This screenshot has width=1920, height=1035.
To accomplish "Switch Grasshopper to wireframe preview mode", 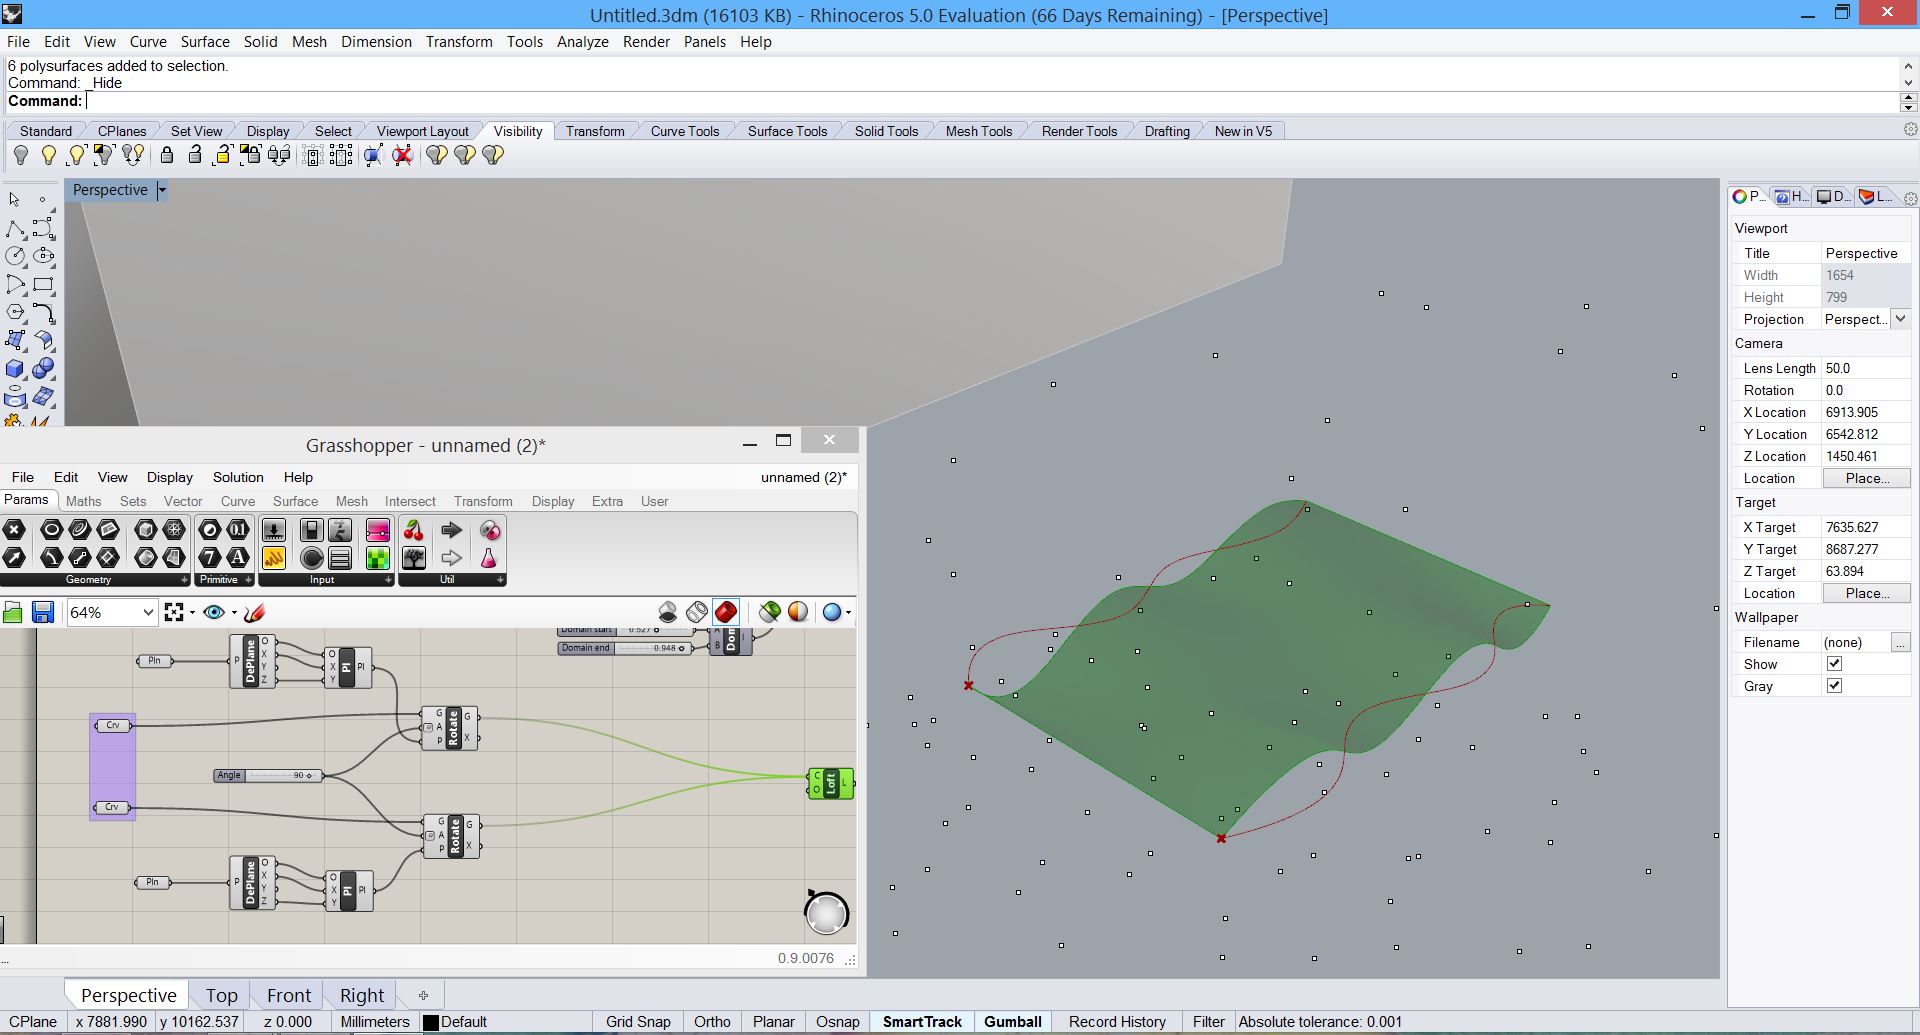I will tap(697, 612).
